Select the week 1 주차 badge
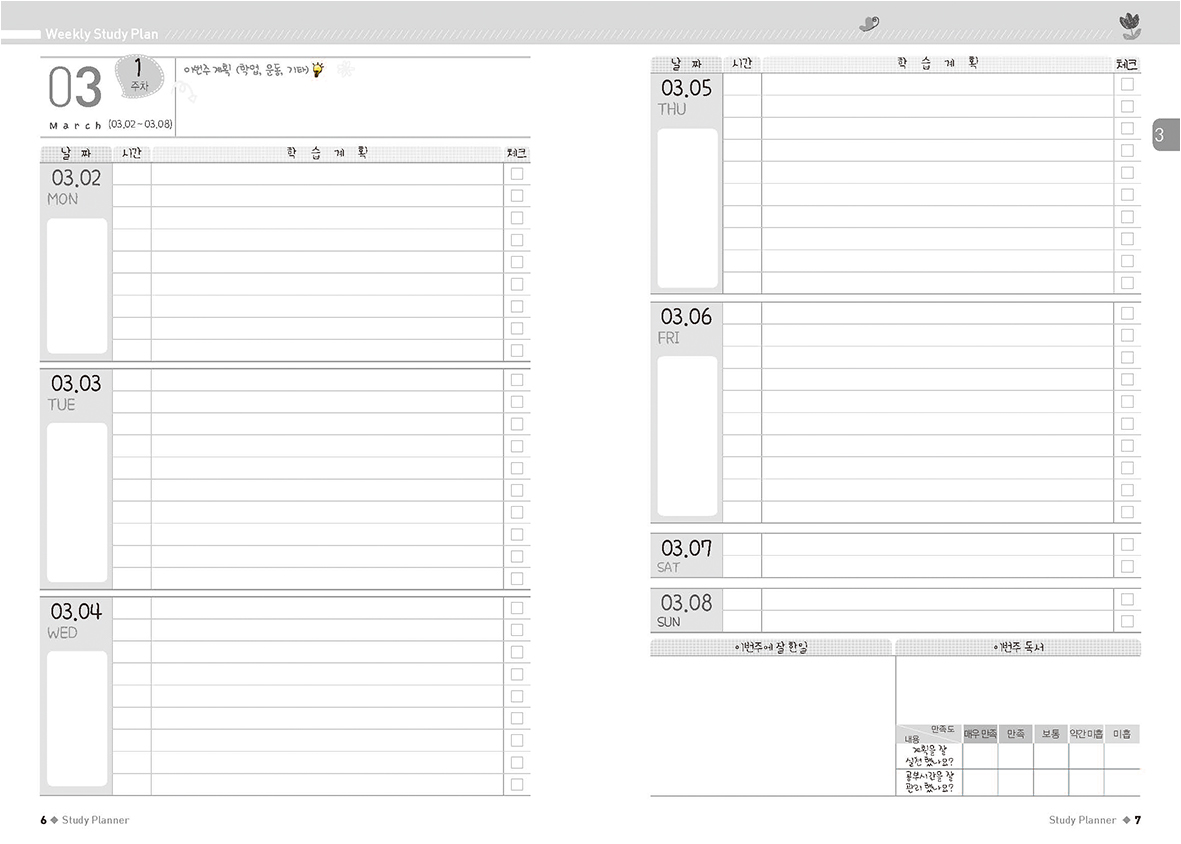The height and width of the screenshot is (844, 1181). tap(139, 77)
